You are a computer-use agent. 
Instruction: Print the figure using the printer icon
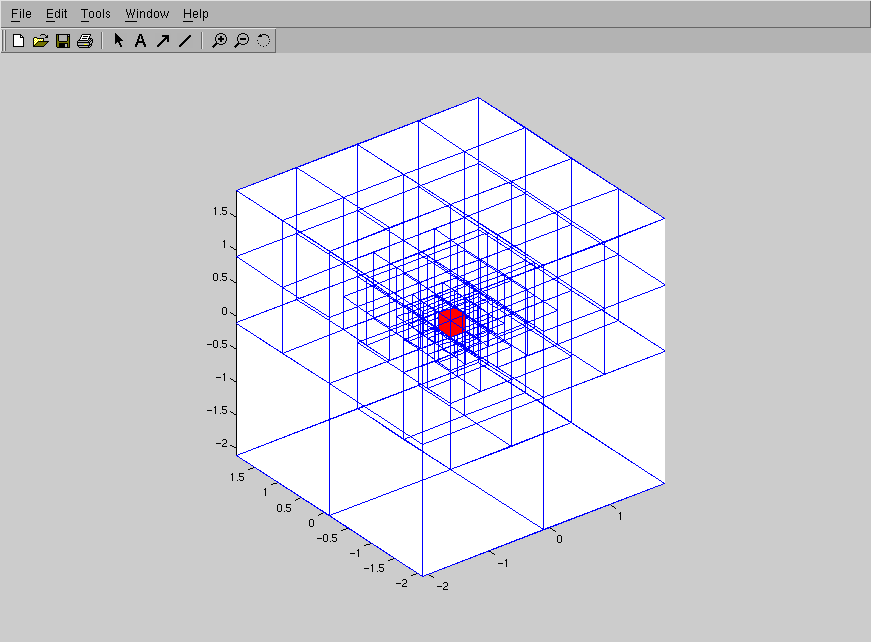pyautogui.click(x=85, y=41)
